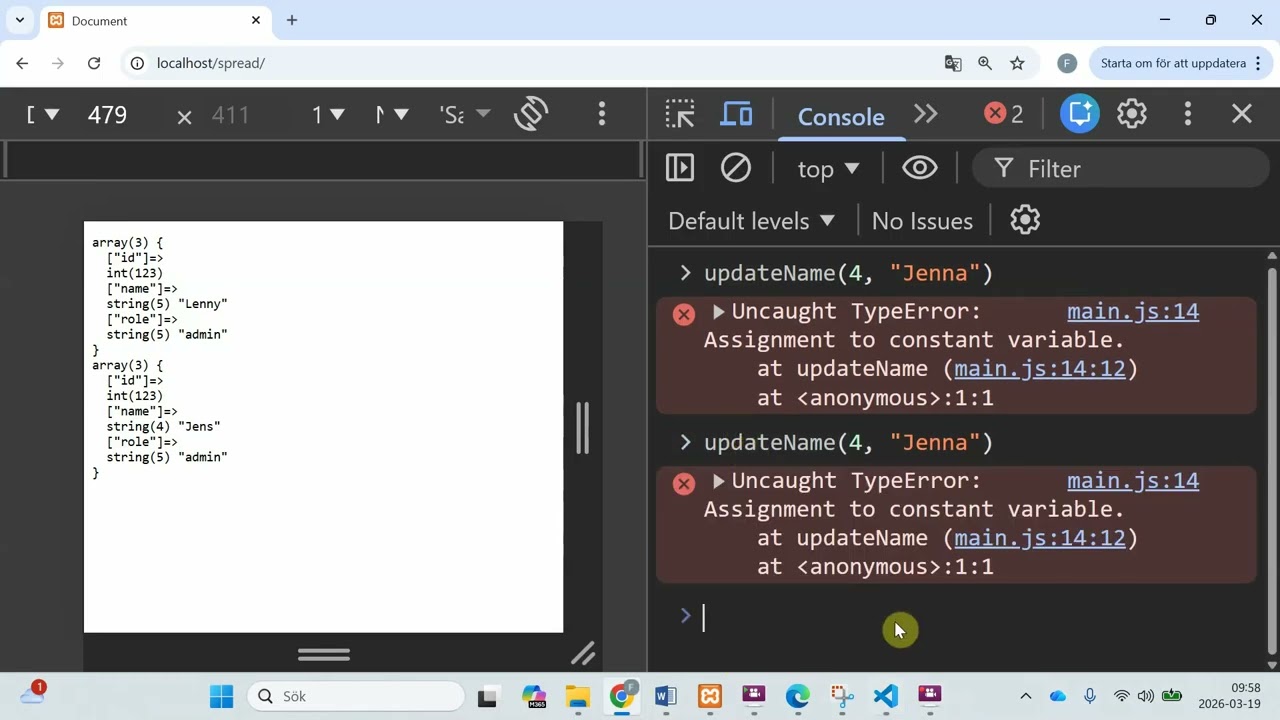Open the Chrome profile avatar
The height and width of the screenshot is (720, 1280).
point(1067,63)
